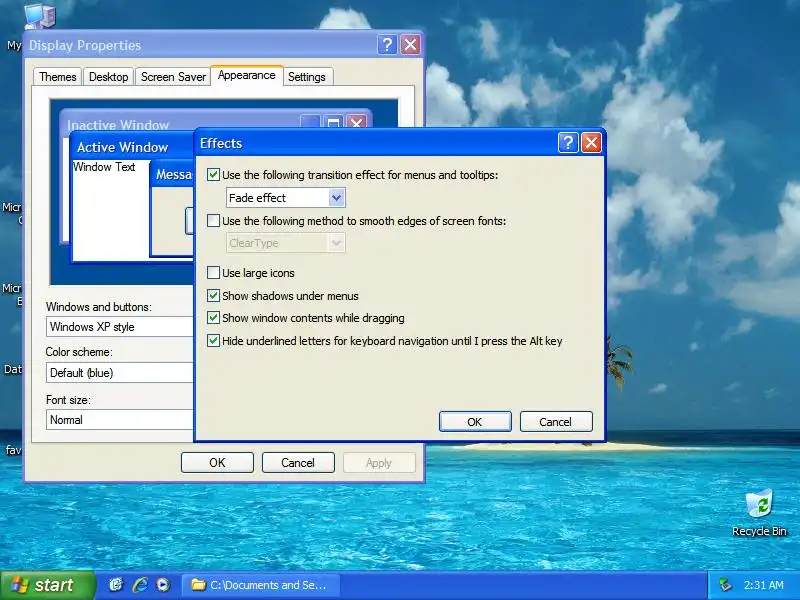Image resolution: width=800 pixels, height=600 pixels.
Task: Click the Effects dialog title bar
Action: [x=378, y=143]
